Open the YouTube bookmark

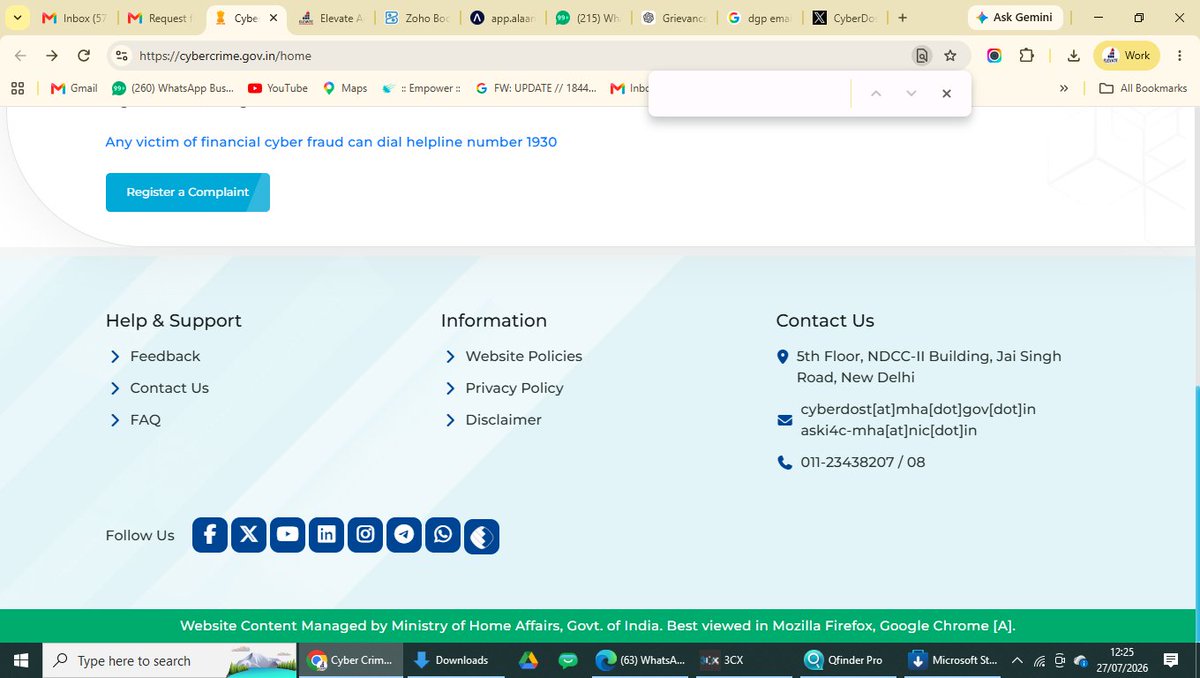(278, 88)
